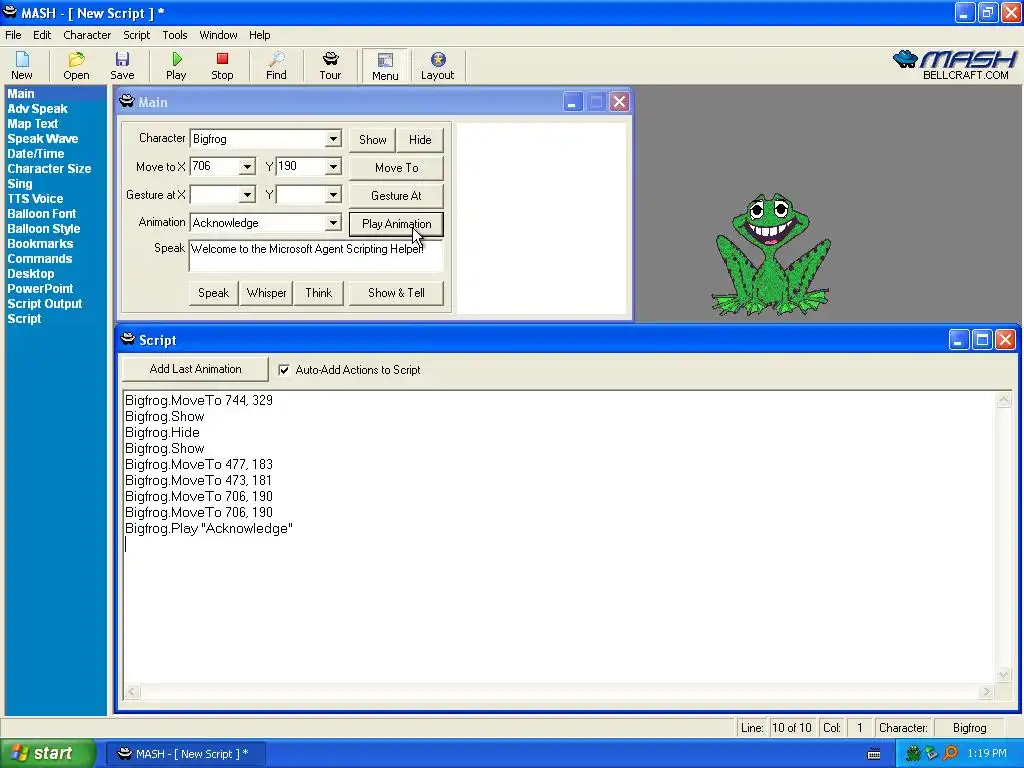
Task: Stop the script with the Stop icon
Action: 222,65
